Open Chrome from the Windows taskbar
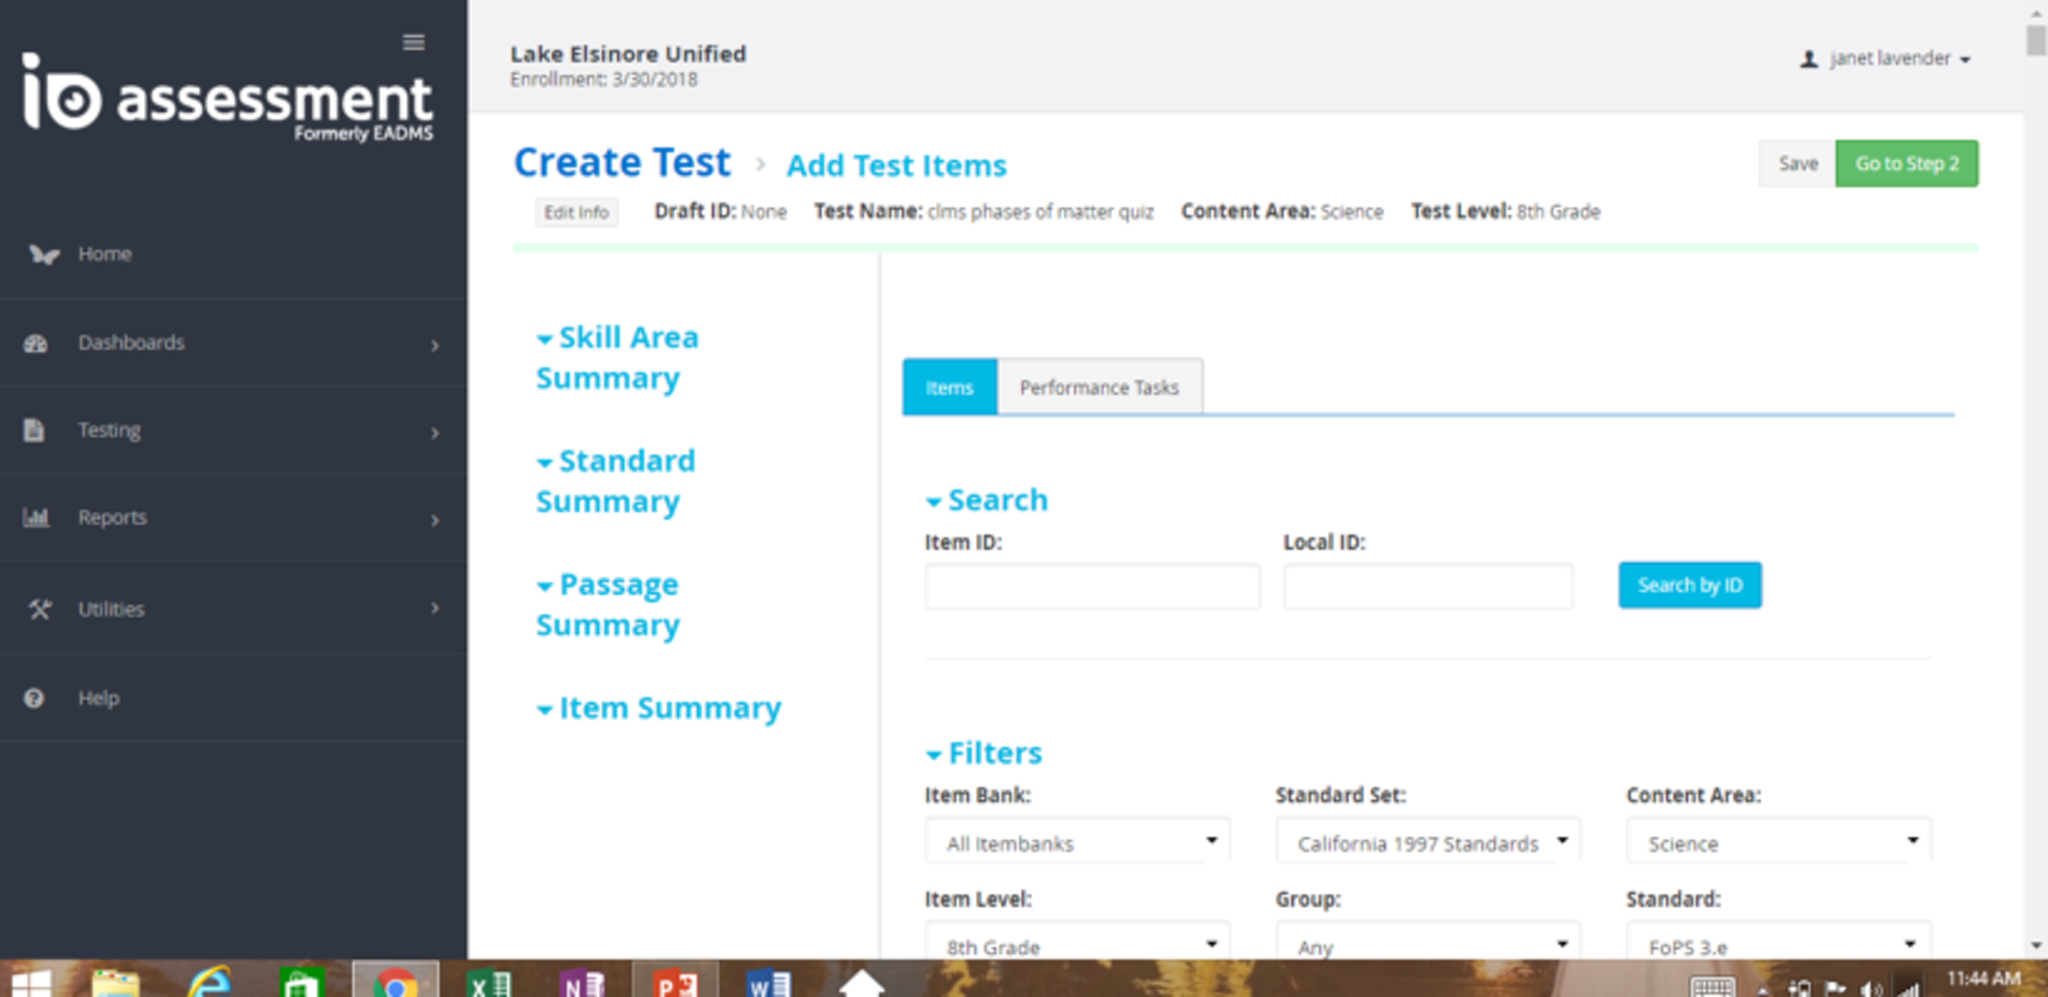Screen dimensions: 2048x997 (x=395, y=982)
